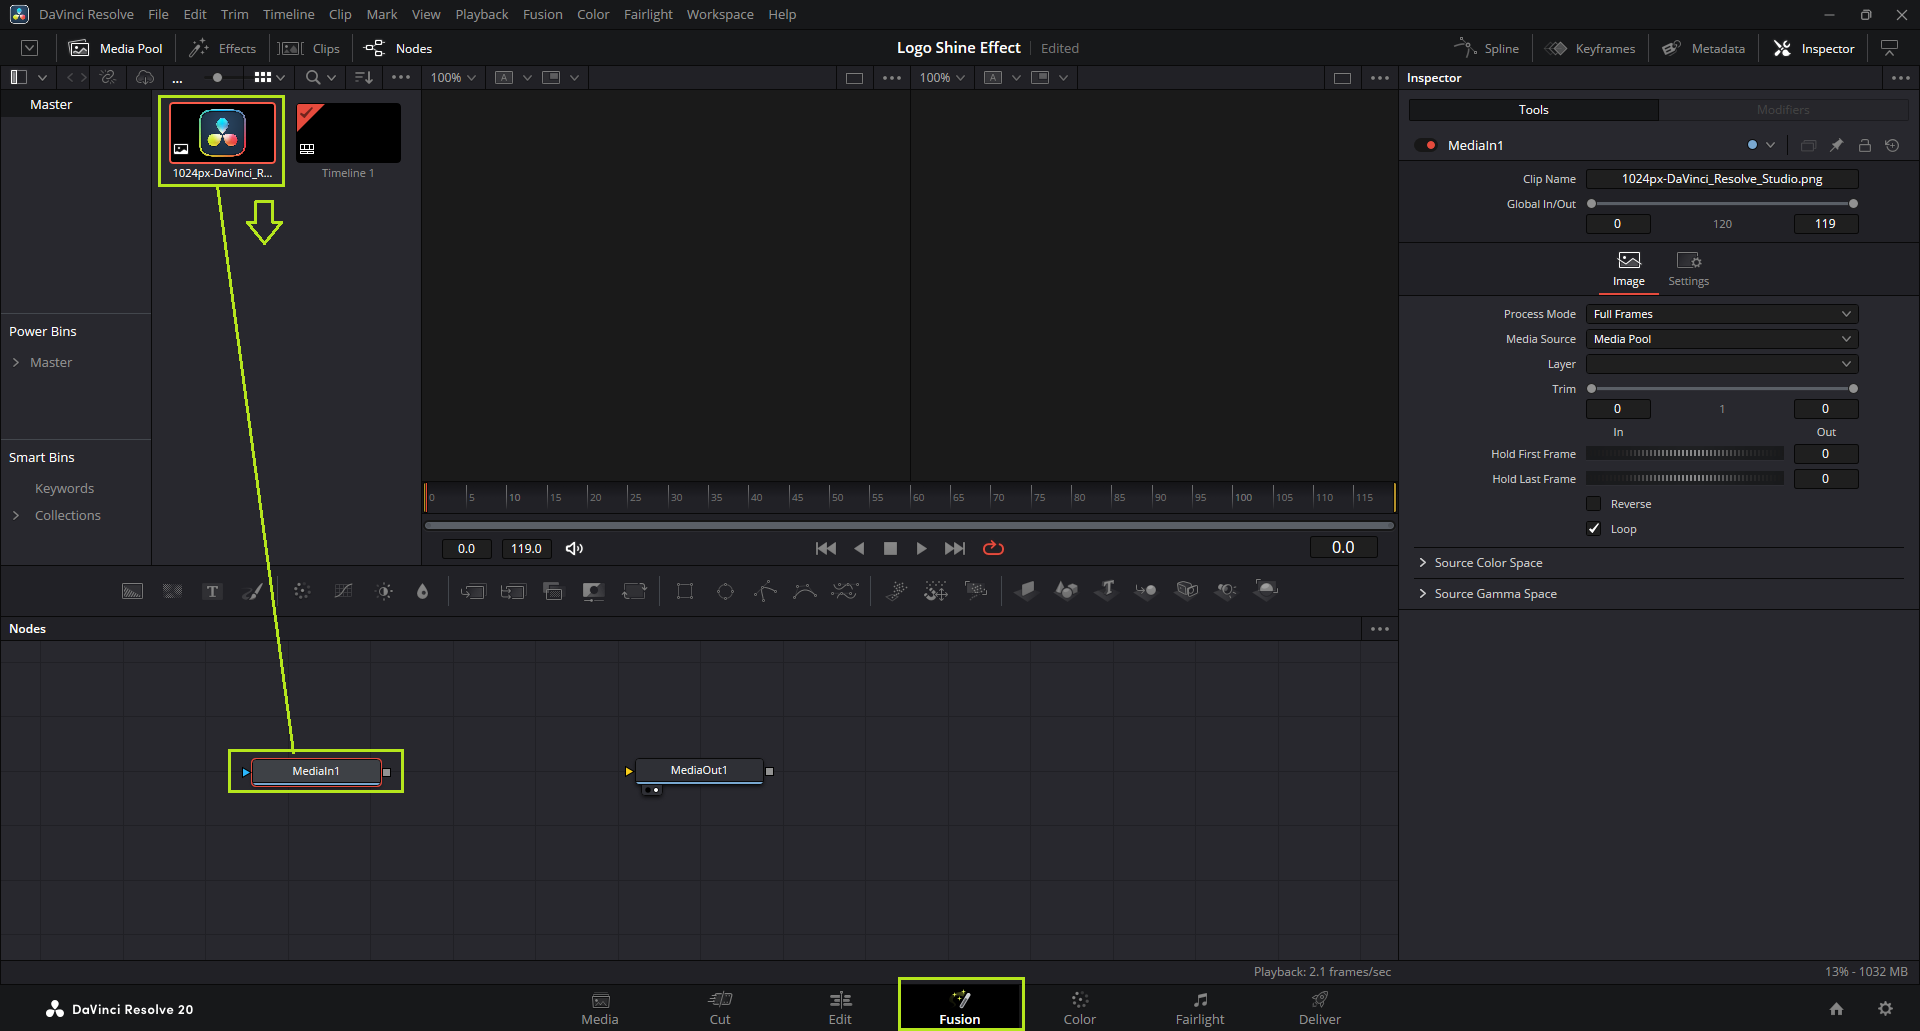Add a Blur node (droplet icon)

tap(422, 591)
